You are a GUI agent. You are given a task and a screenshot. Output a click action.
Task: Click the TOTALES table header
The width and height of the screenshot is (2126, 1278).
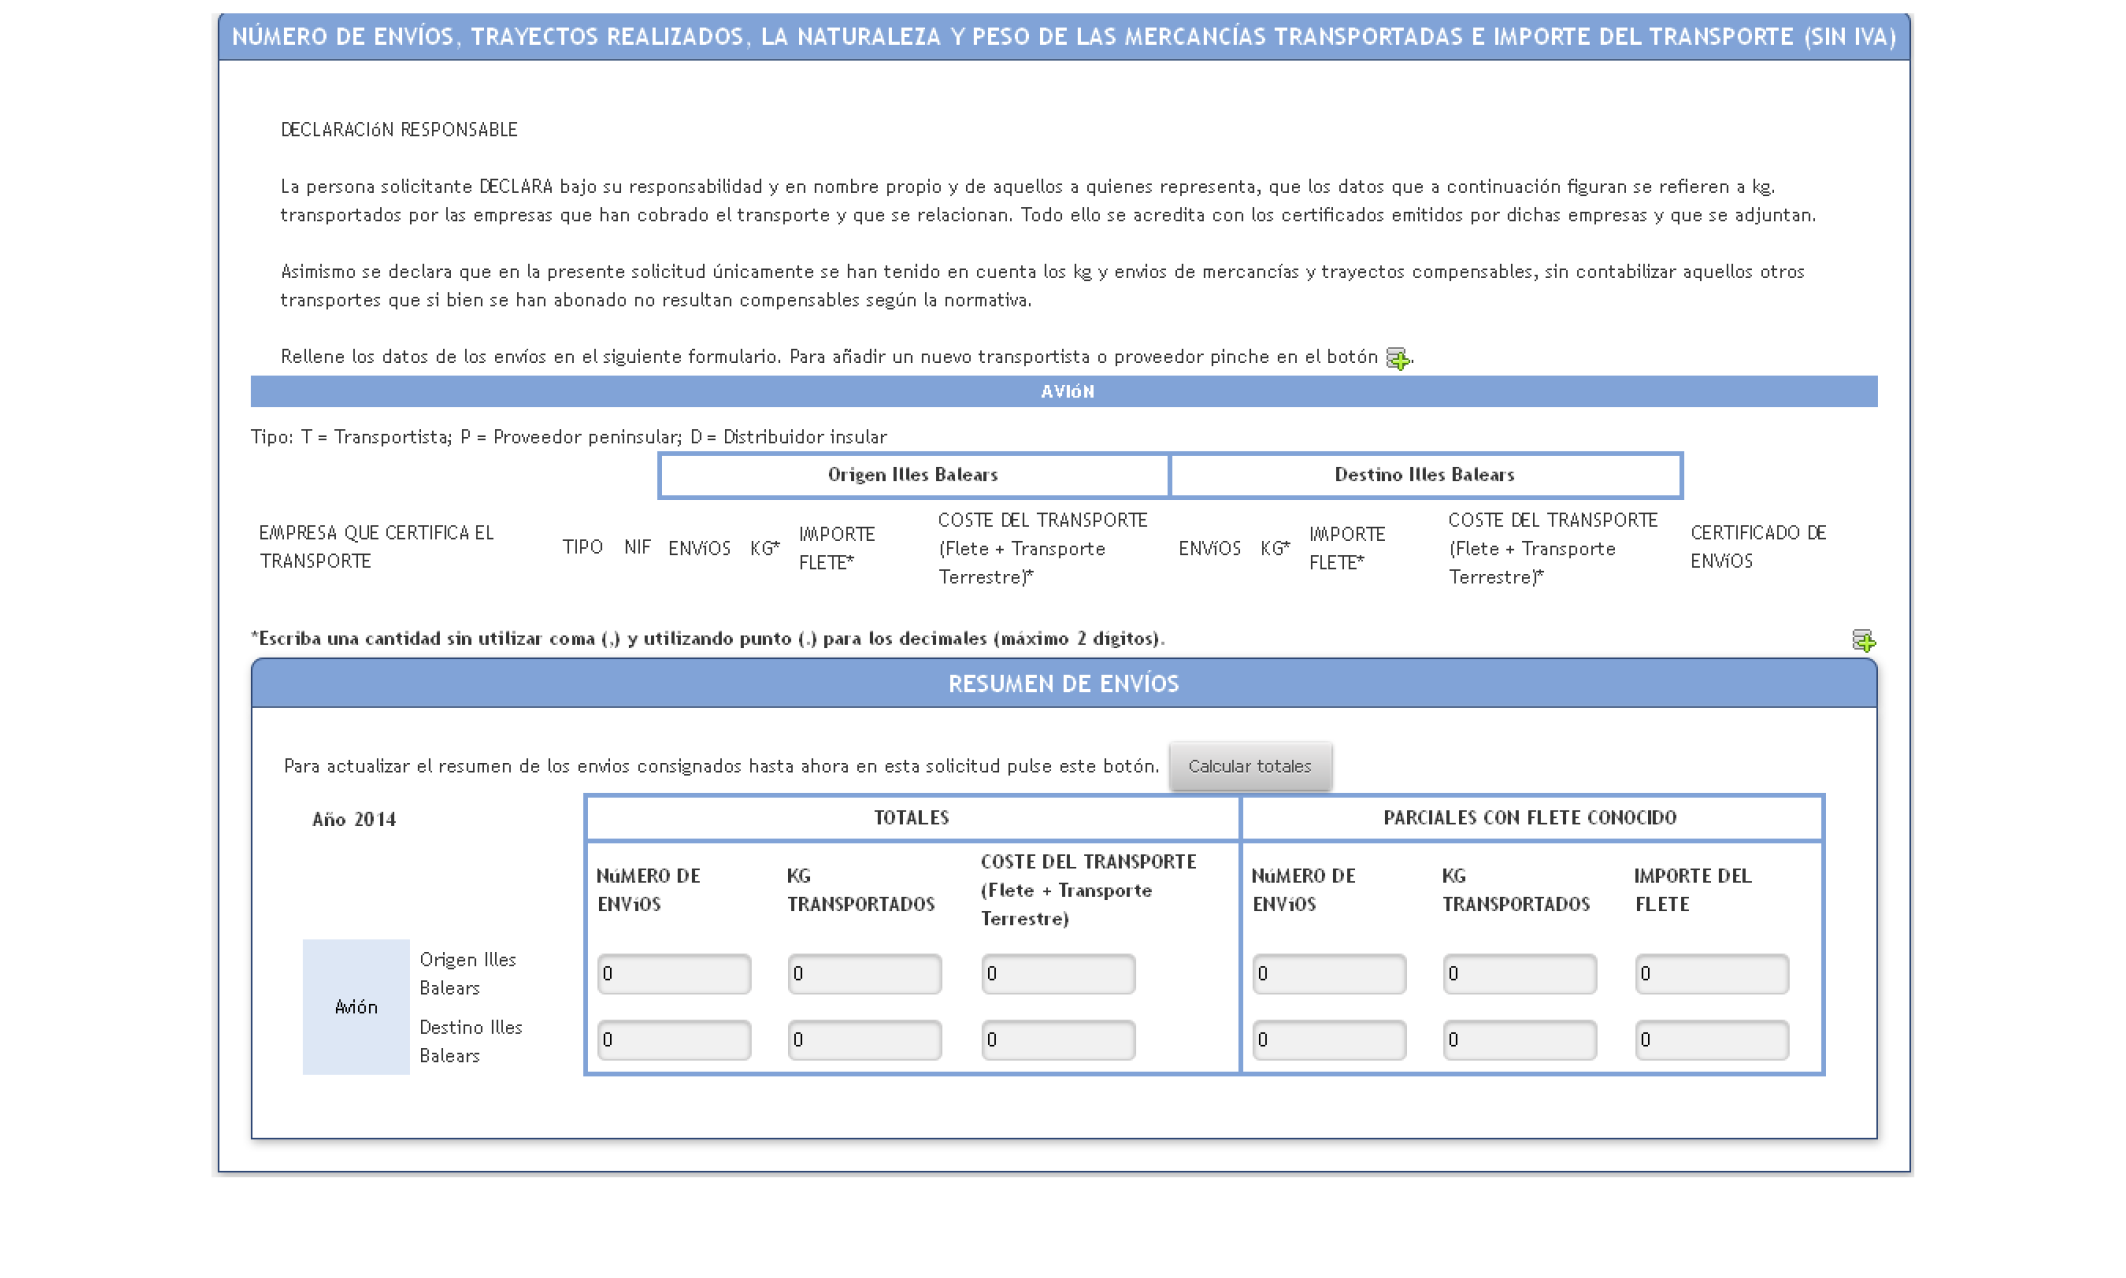912,818
